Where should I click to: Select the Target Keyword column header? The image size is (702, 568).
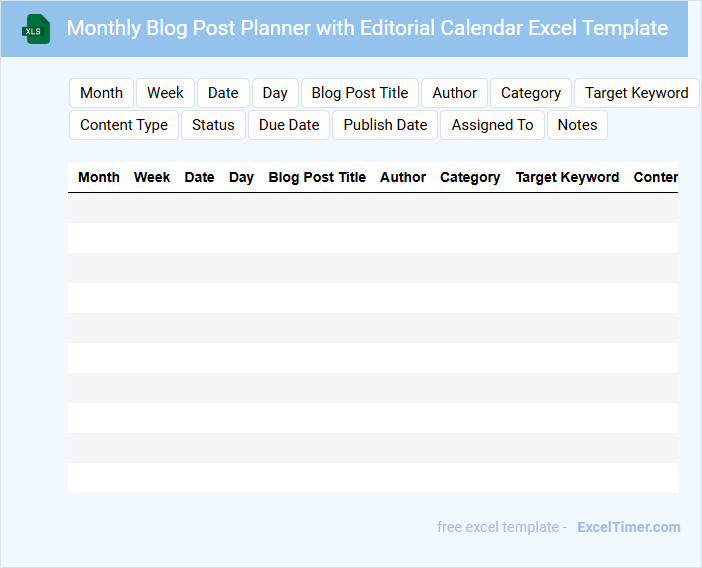pyautogui.click(x=567, y=177)
